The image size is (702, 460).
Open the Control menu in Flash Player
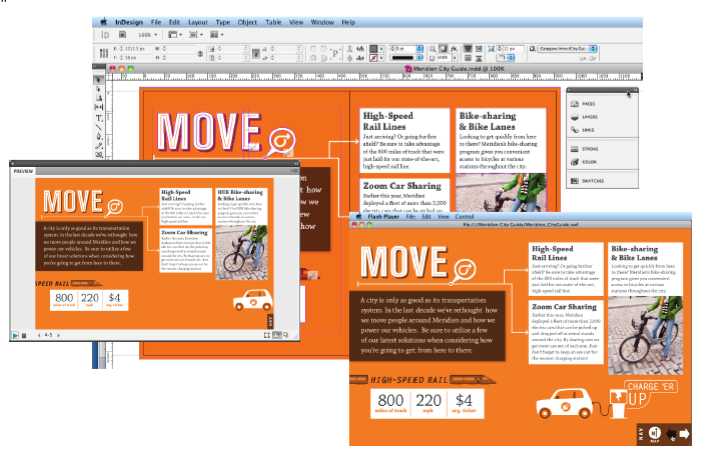464,216
